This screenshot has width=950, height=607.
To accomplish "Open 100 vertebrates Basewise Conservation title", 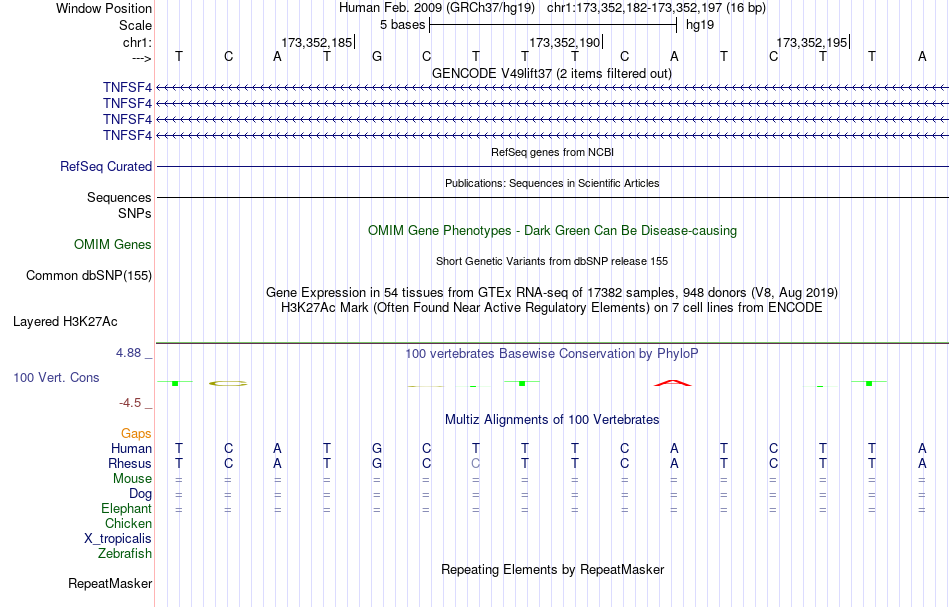I will coord(552,354).
